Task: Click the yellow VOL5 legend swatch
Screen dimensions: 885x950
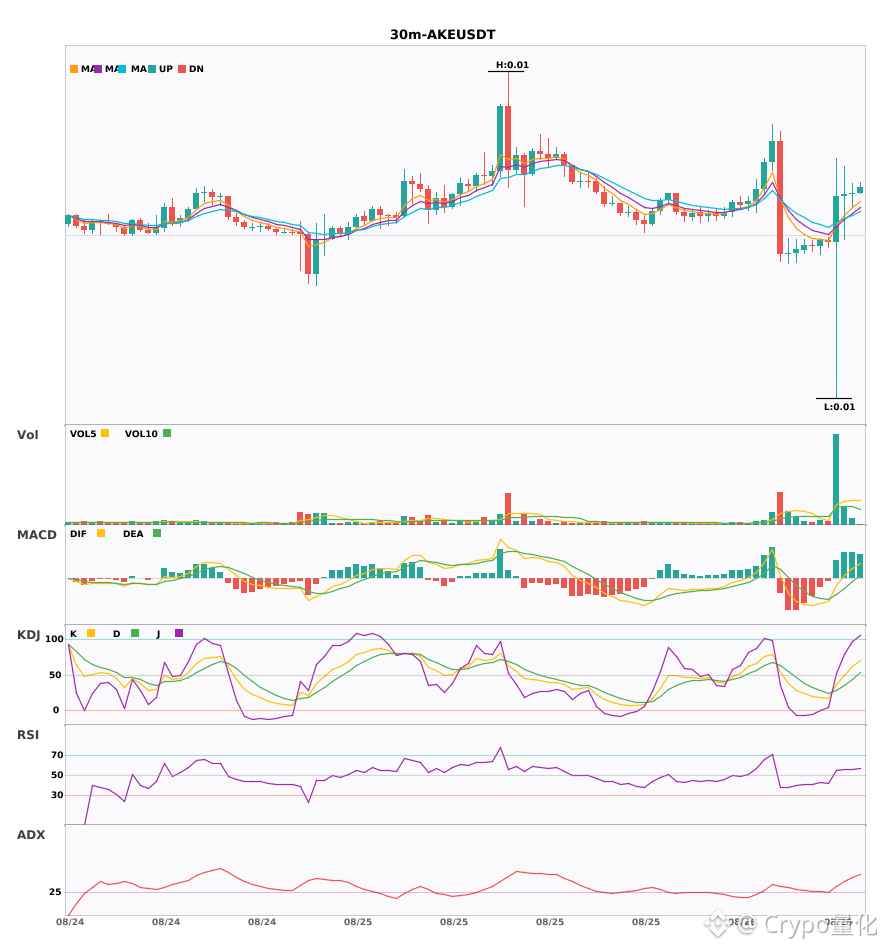Action: coord(105,433)
